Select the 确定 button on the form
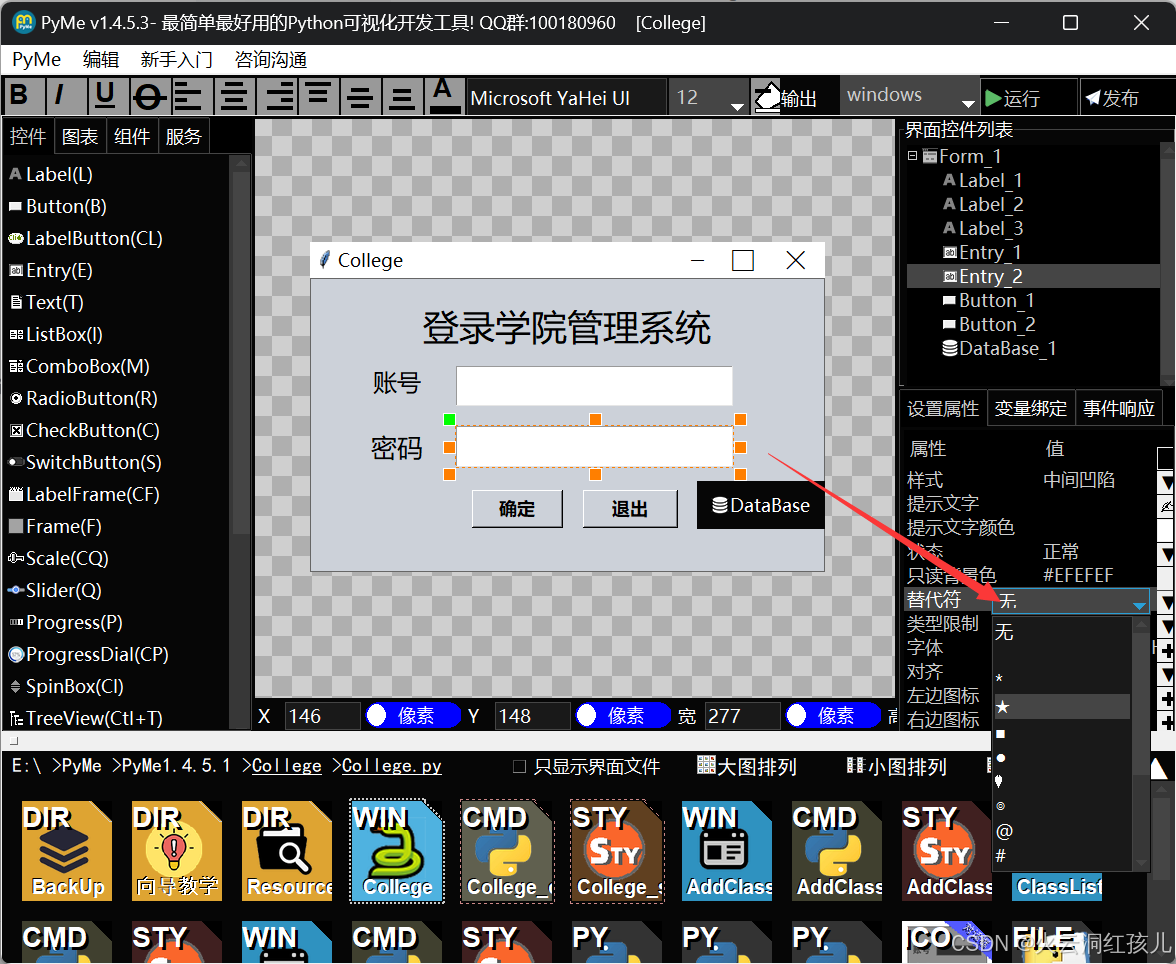 517,509
